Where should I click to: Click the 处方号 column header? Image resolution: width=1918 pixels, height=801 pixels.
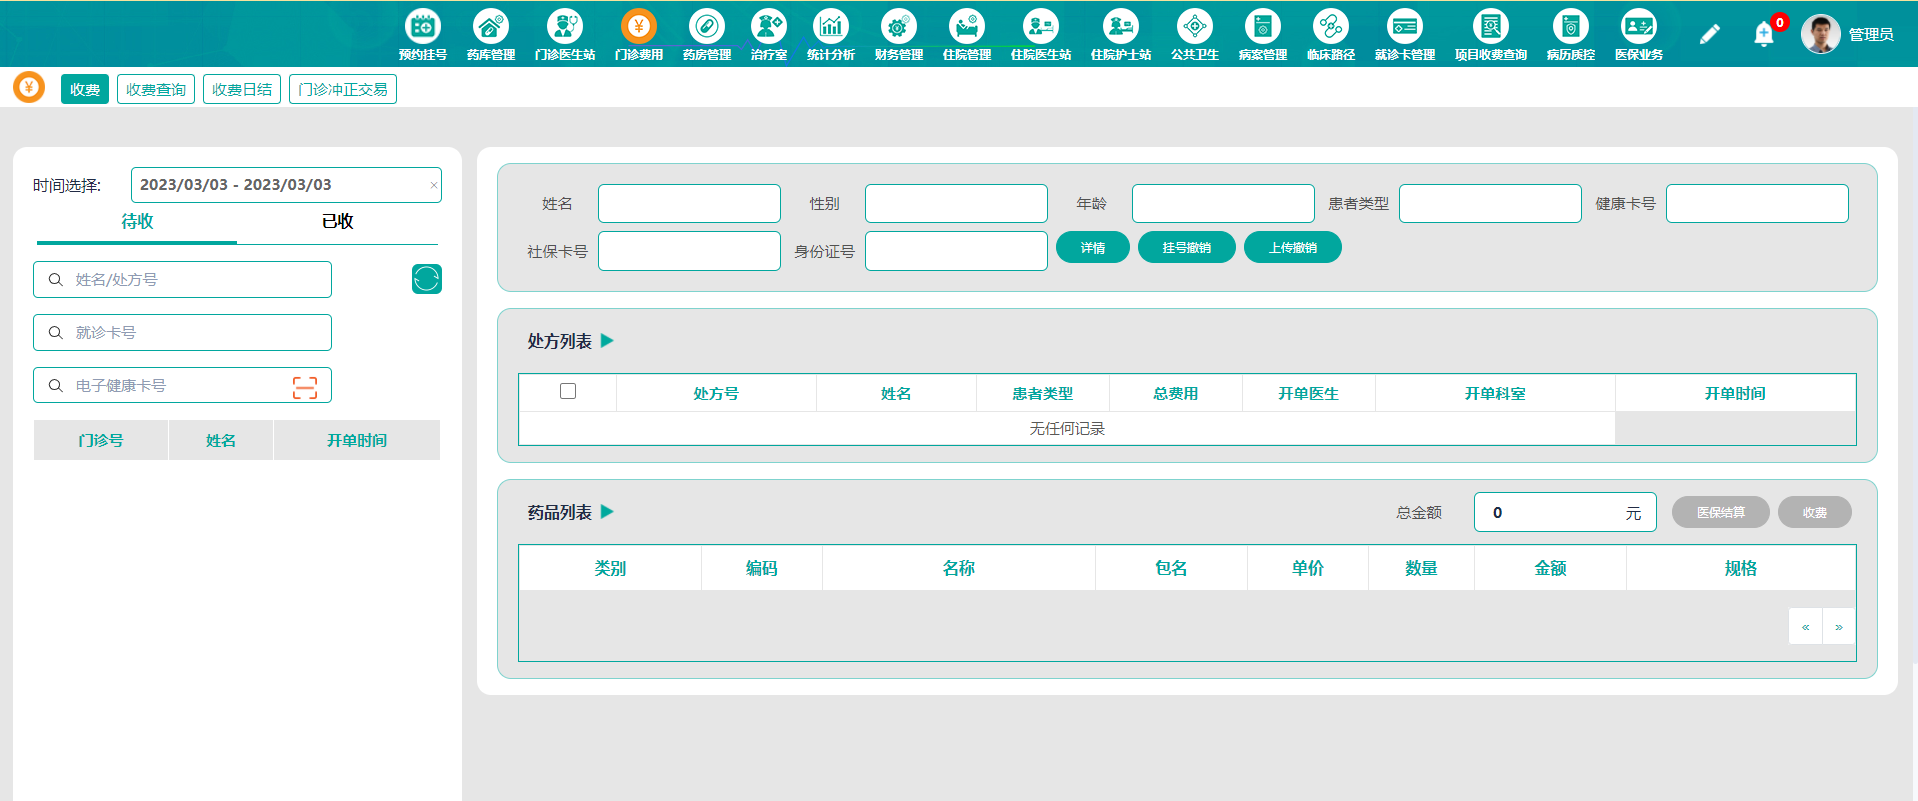[x=716, y=393]
